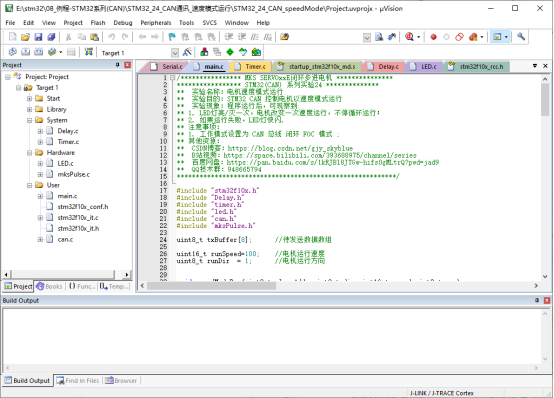Kill all breakpoints icon
The height and width of the screenshot is (398, 554).
pyautogui.click(x=473, y=37)
